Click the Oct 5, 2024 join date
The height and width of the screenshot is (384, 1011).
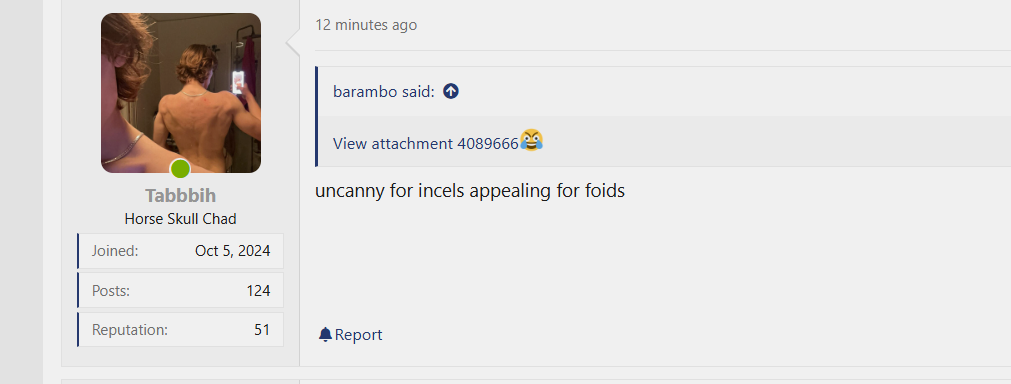(233, 251)
